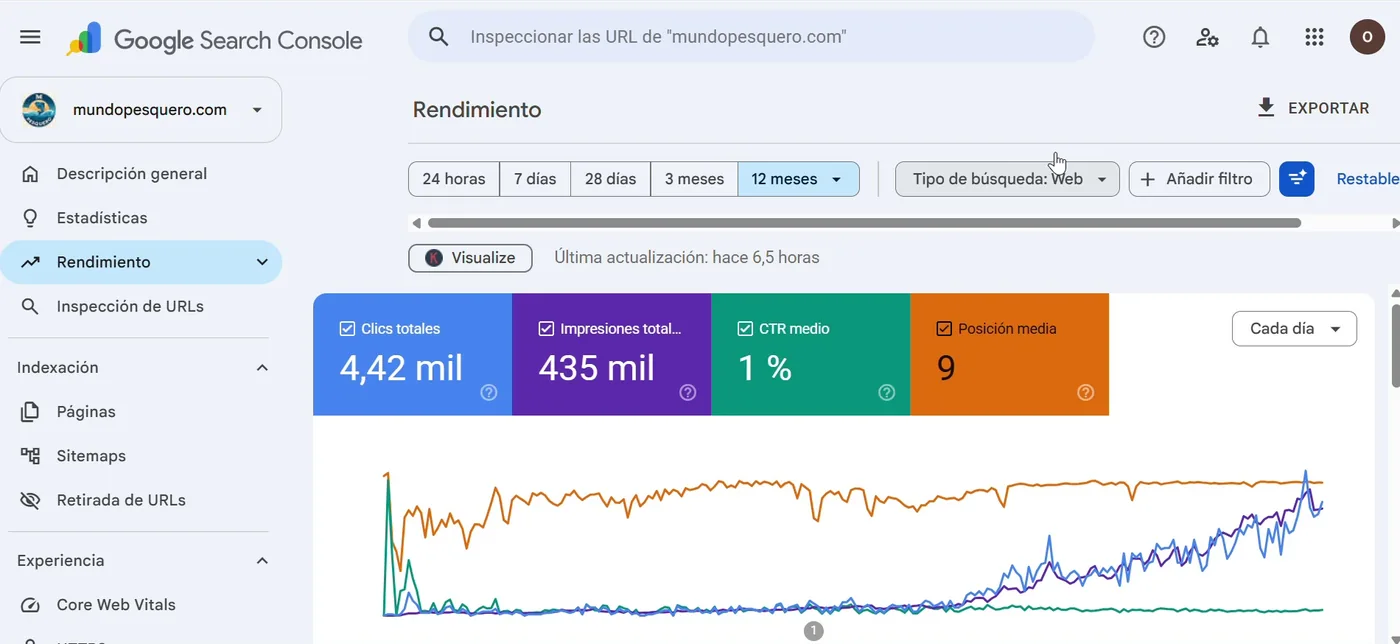Show help for Posición media card

[x=1086, y=393]
